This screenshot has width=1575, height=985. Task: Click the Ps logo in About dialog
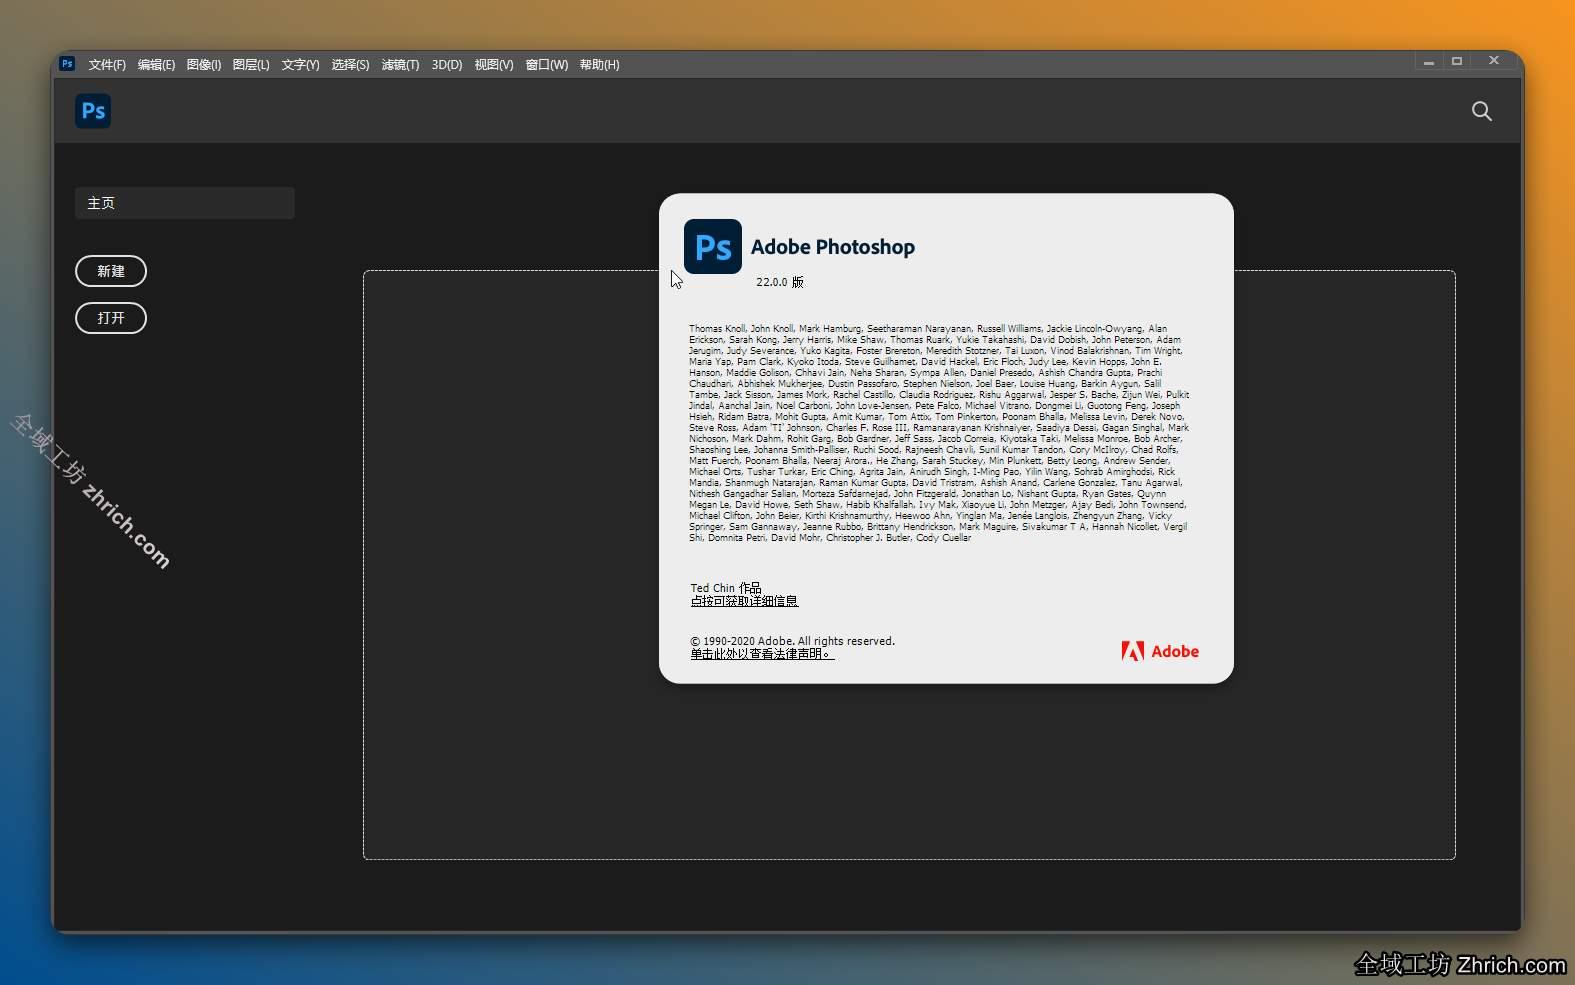click(713, 246)
